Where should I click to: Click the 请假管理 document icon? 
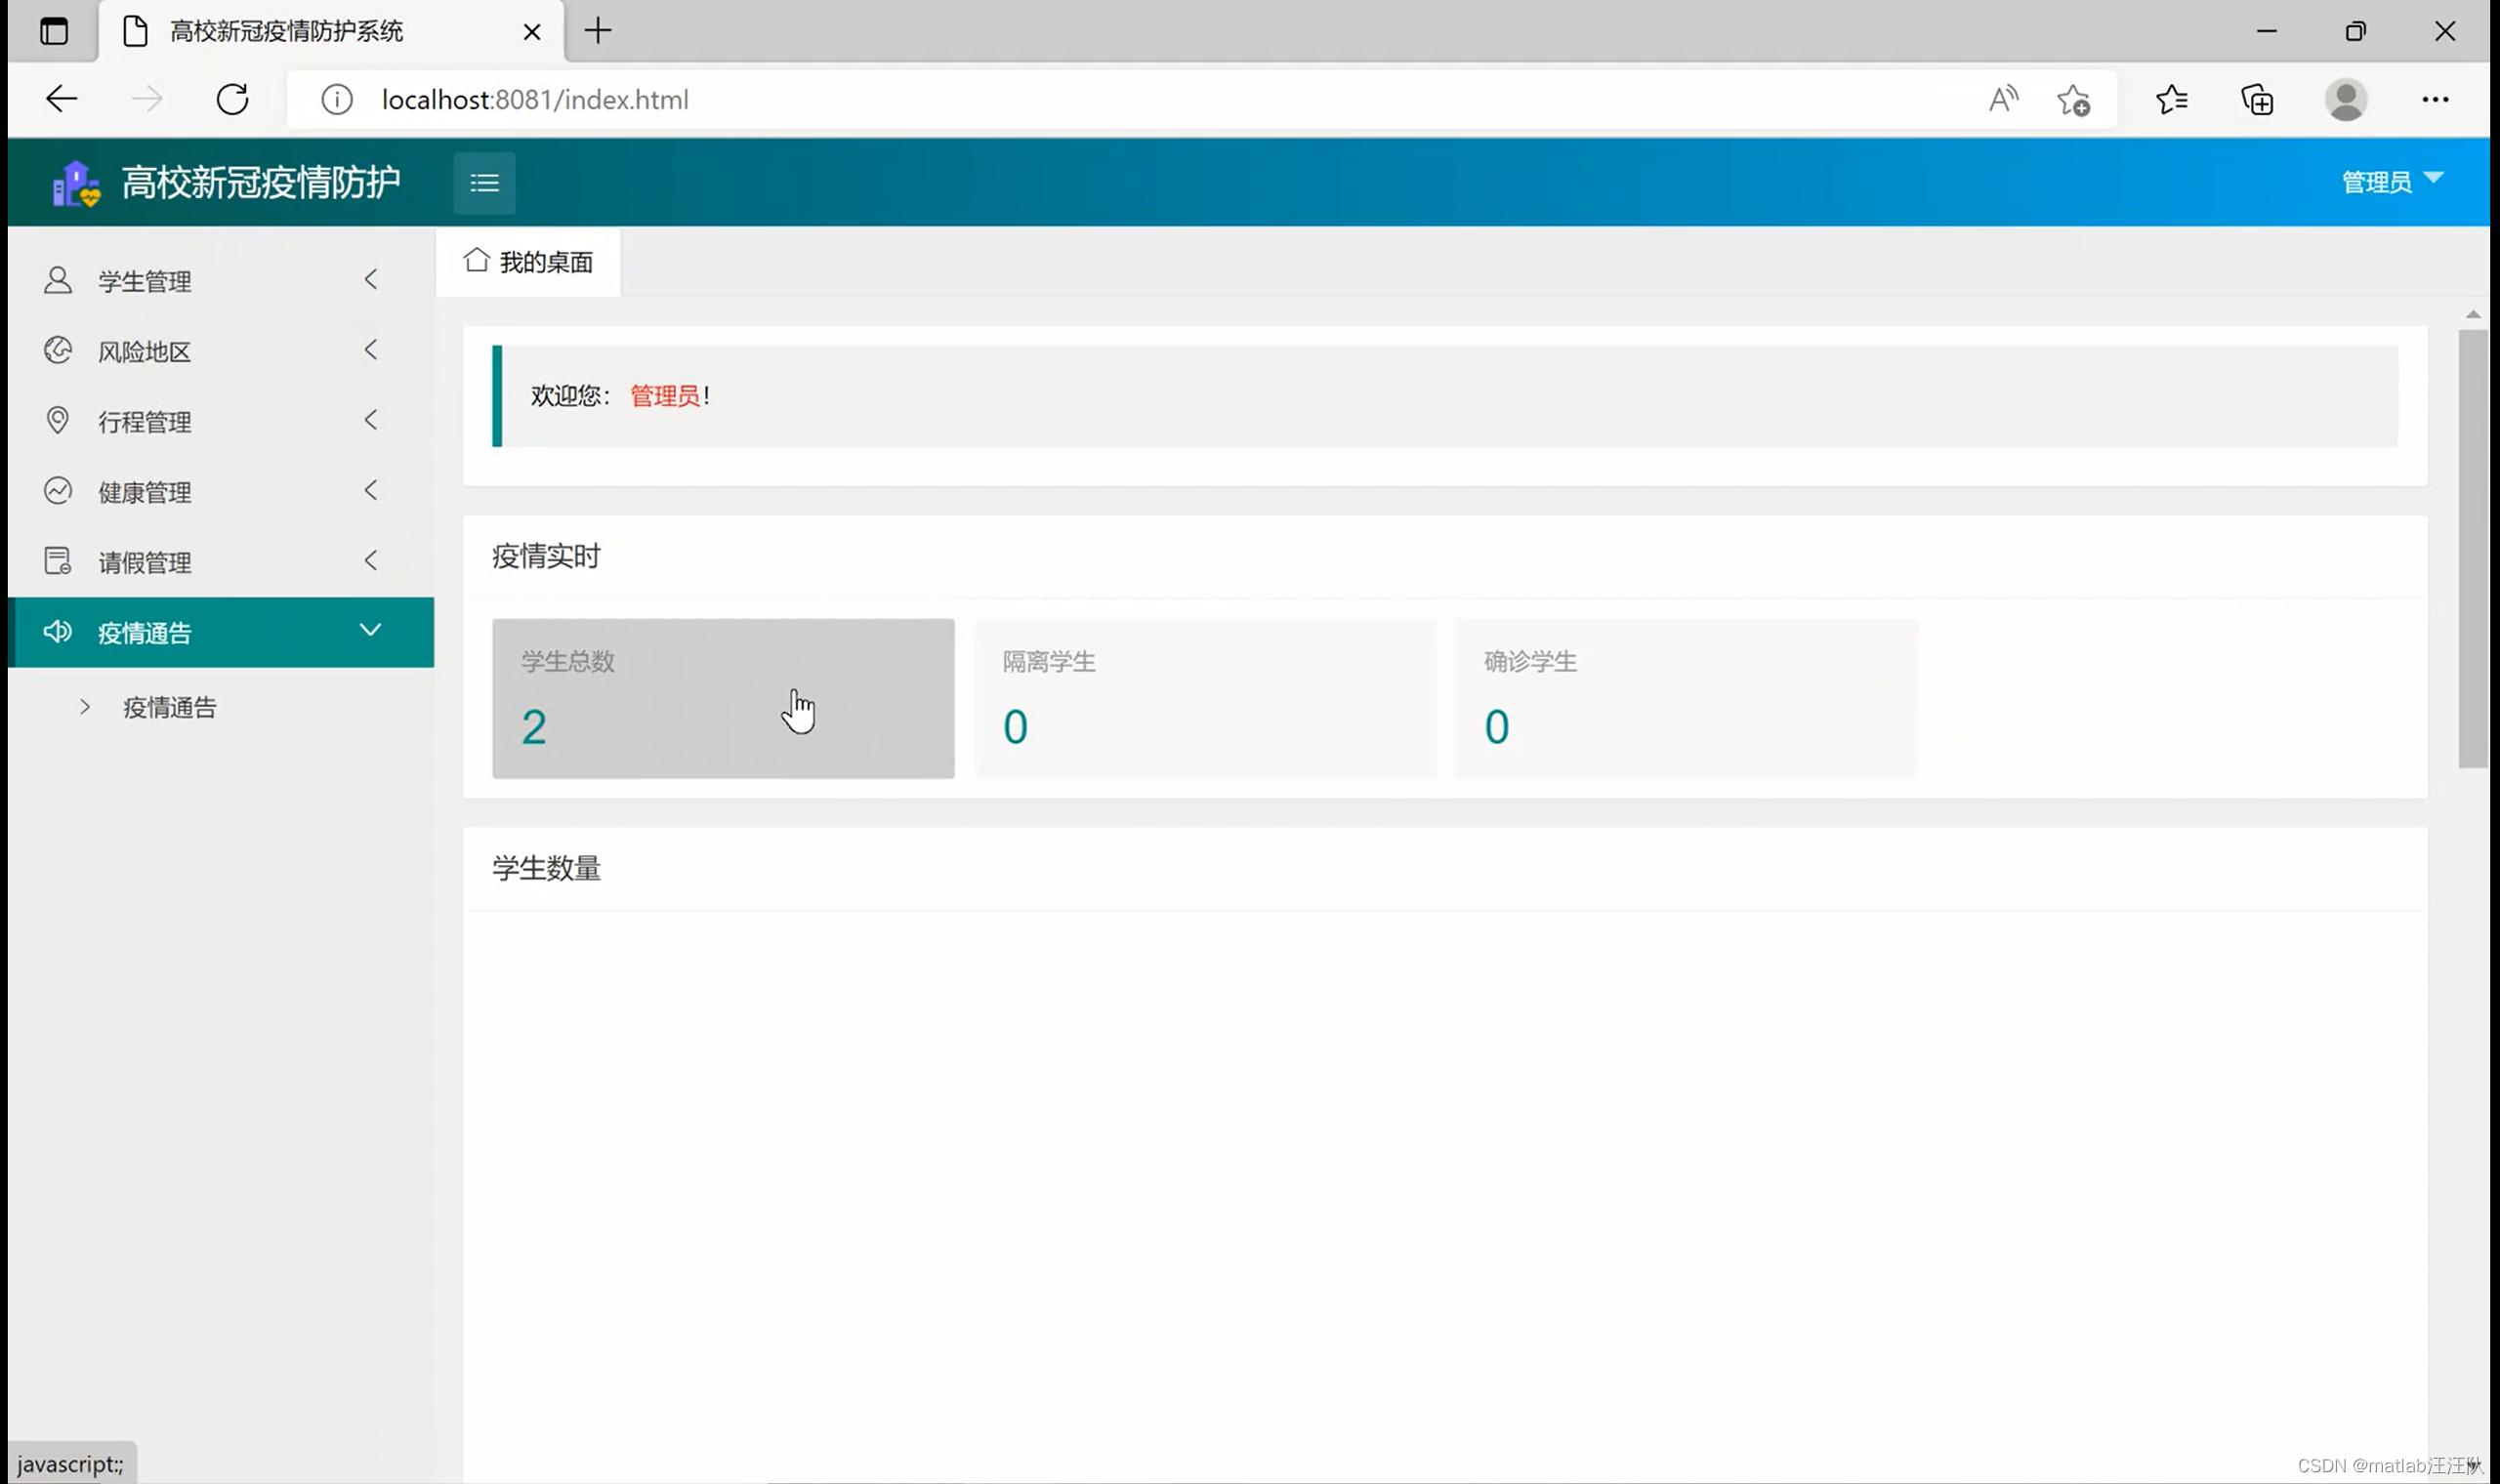58,561
